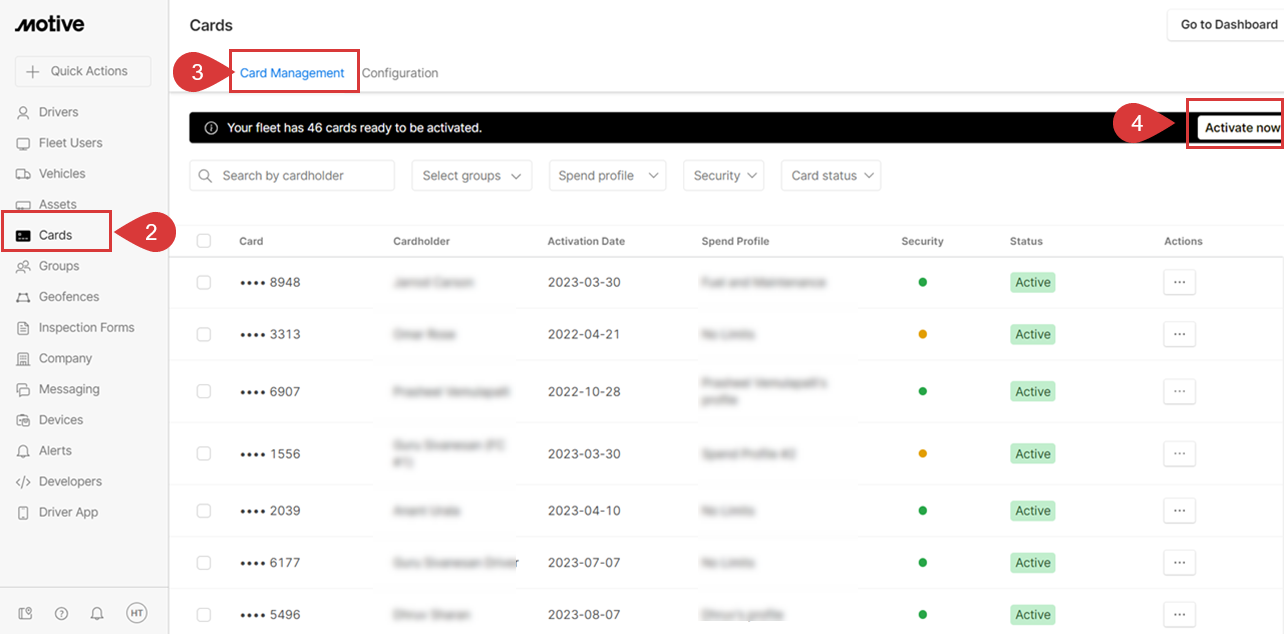Image resolution: width=1284 pixels, height=634 pixels.
Task: Open the Security filter dropdown
Action: click(724, 175)
